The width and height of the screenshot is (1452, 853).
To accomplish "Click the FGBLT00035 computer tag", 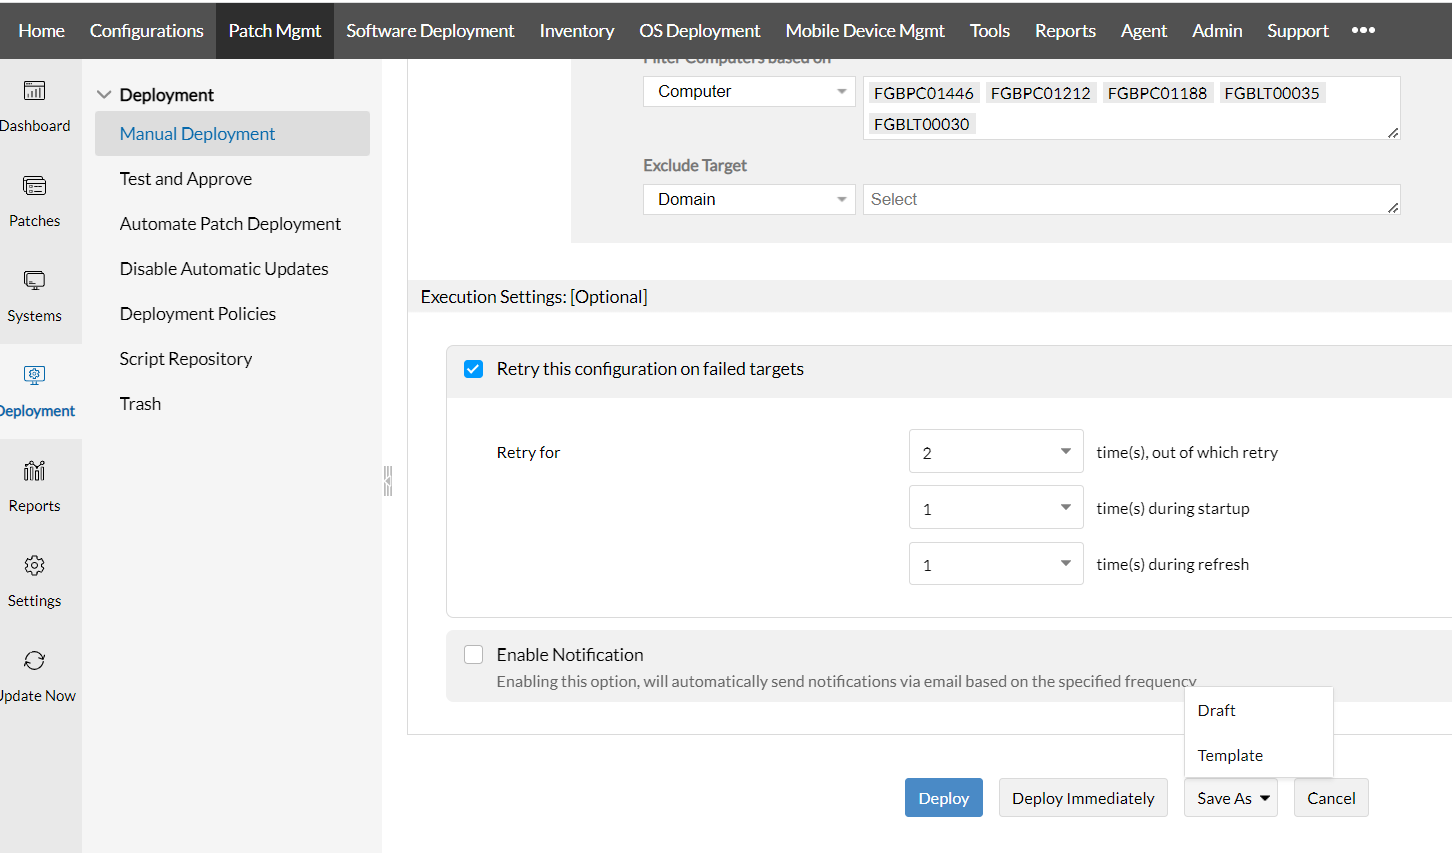I will coord(1272,93).
